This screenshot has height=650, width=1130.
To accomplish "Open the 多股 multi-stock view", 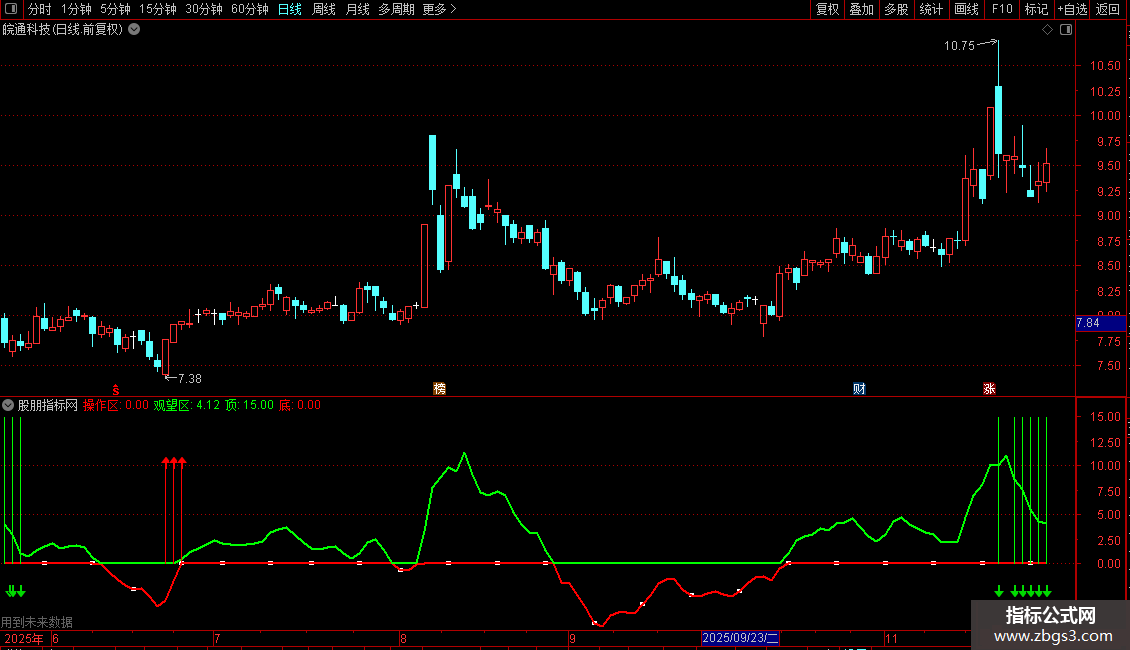I will point(896,9).
